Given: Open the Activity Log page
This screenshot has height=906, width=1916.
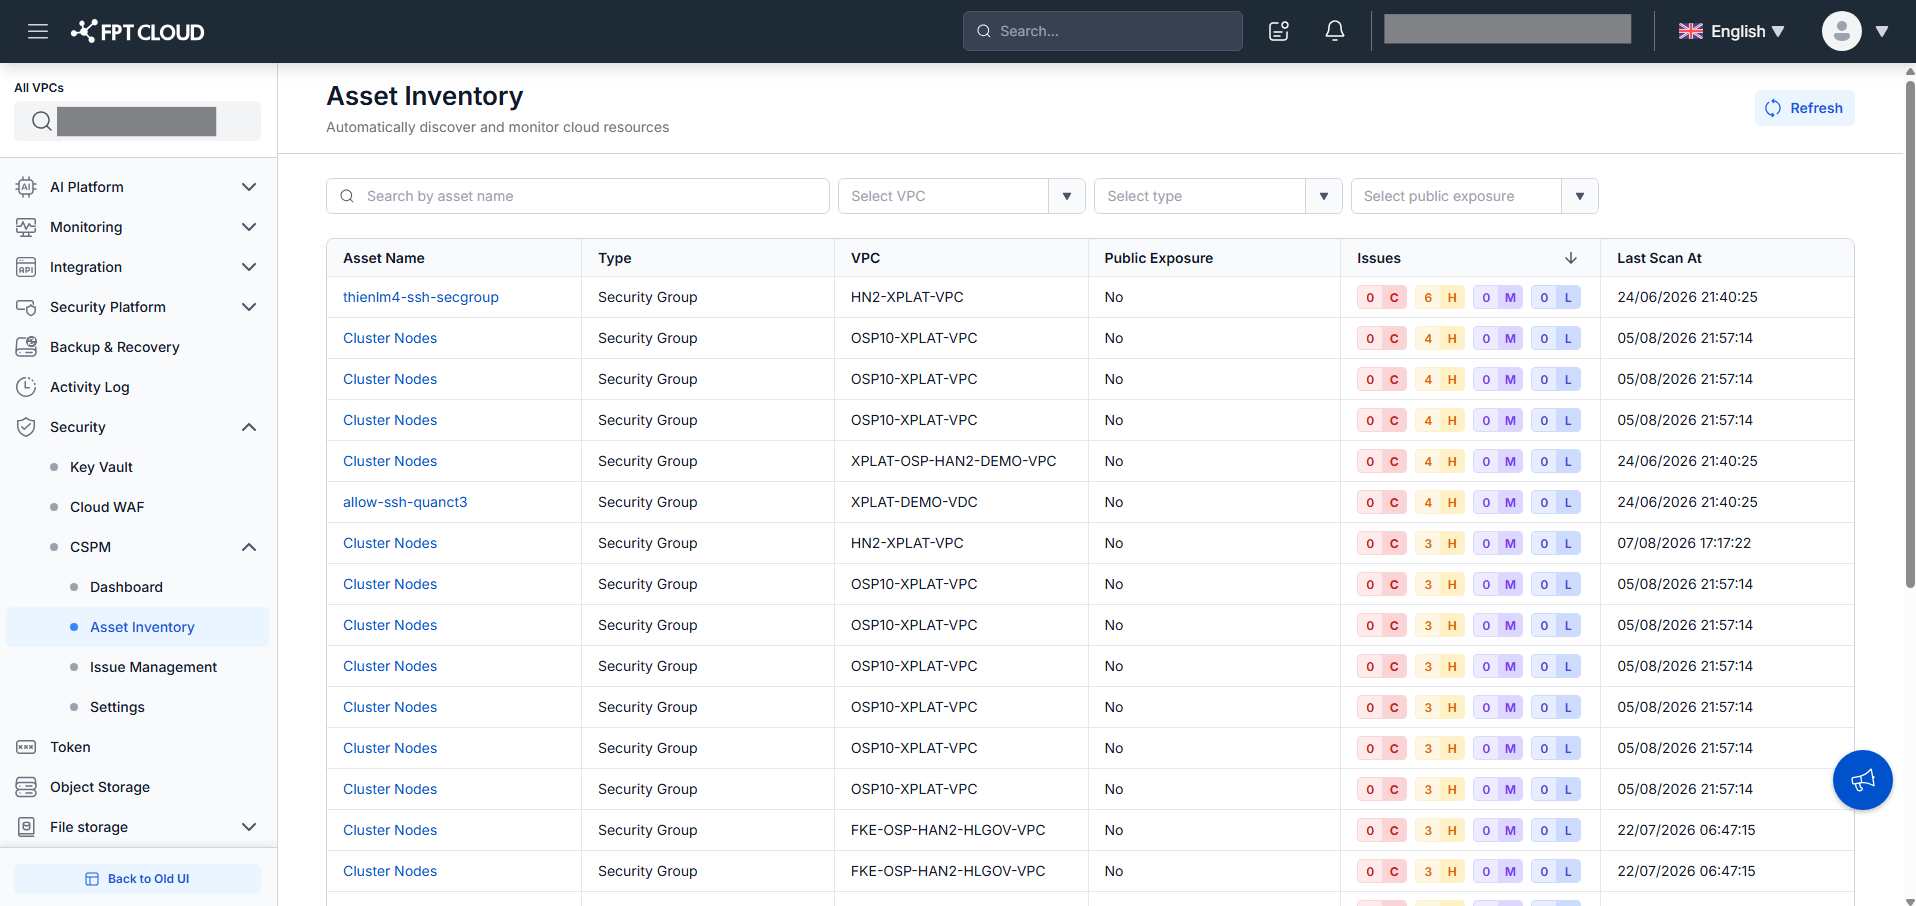Looking at the screenshot, I should (89, 387).
